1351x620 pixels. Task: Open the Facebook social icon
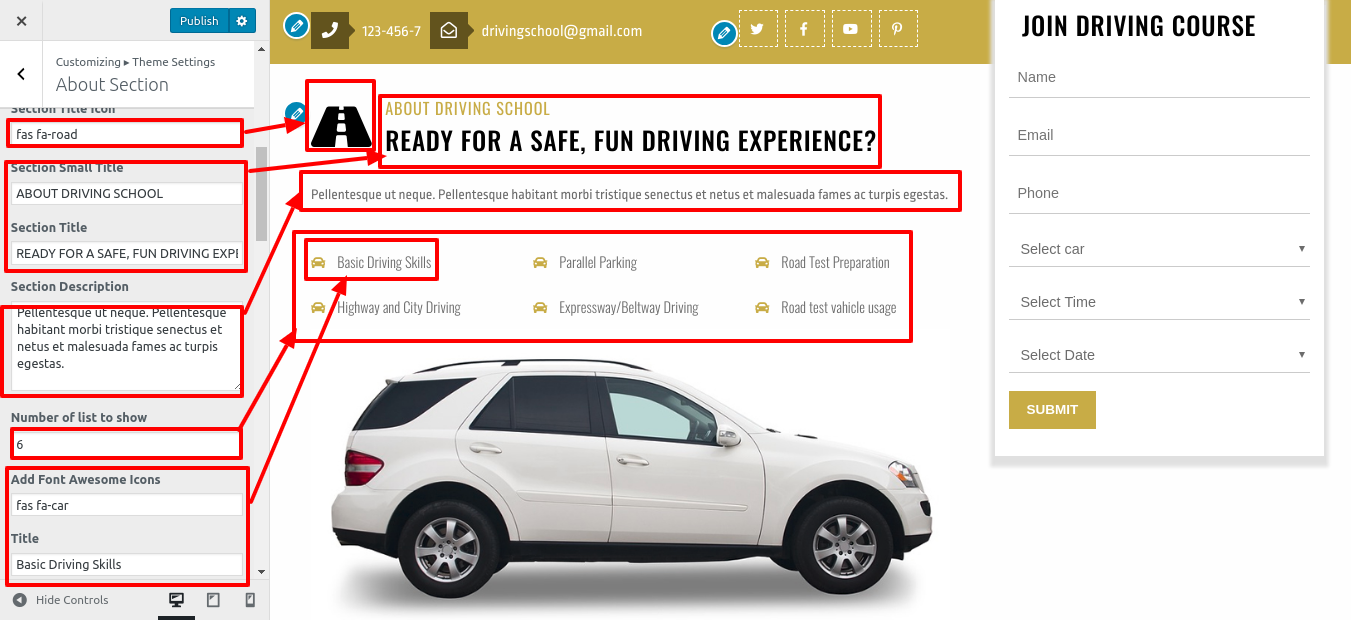(x=804, y=29)
